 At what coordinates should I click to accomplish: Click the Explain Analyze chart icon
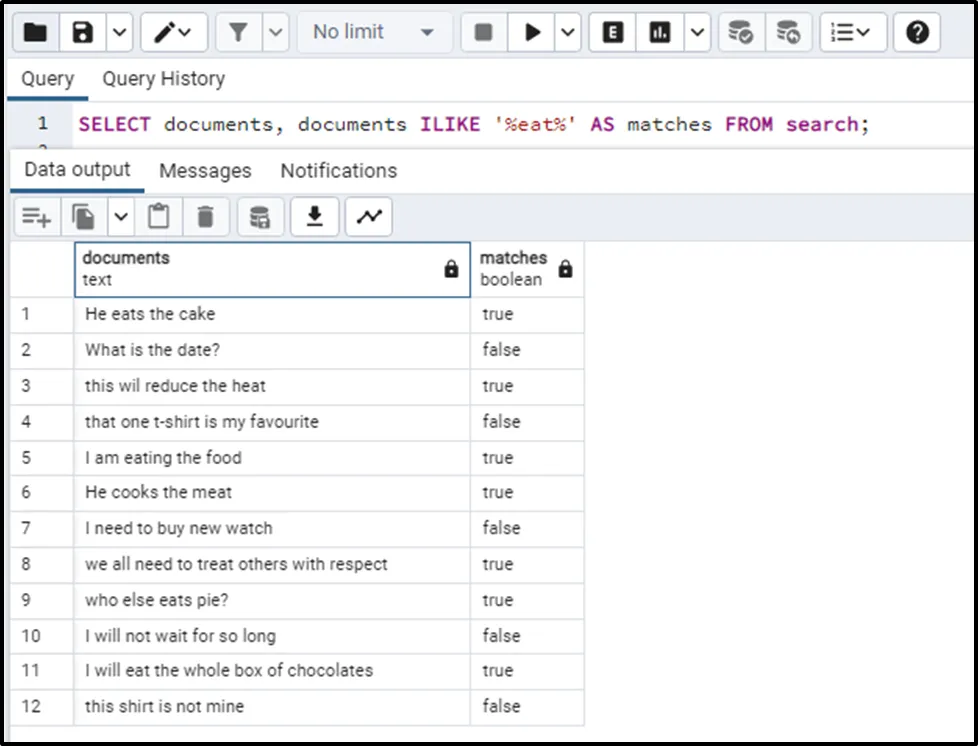(x=660, y=33)
